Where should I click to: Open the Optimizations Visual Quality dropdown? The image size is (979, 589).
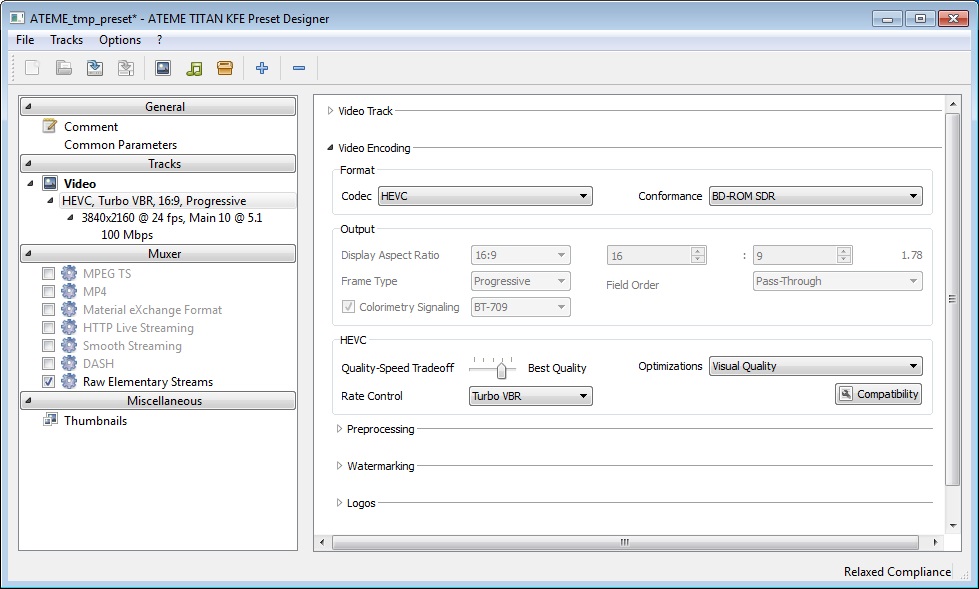coord(815,366)
